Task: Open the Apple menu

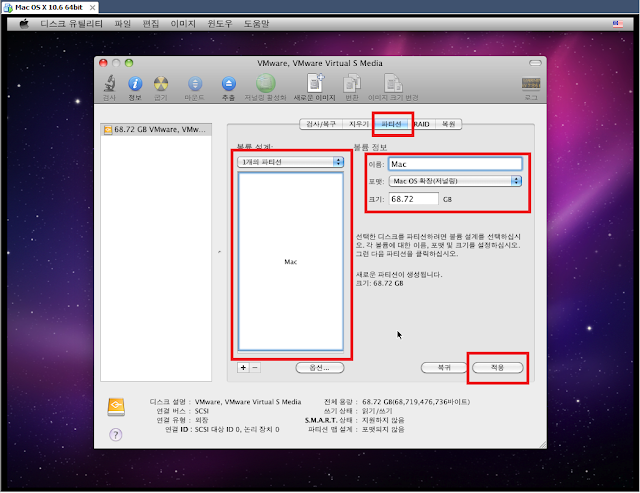Action: coord(24,24)
